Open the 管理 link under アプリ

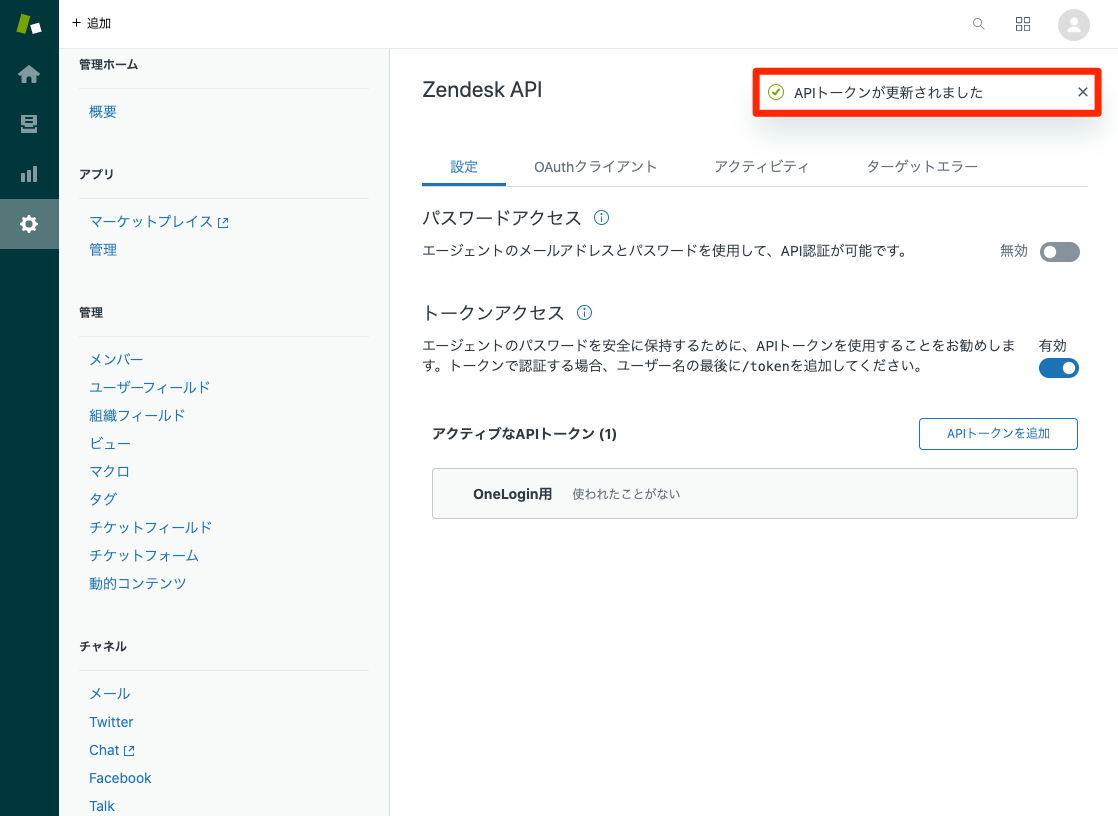click(103, 250)
